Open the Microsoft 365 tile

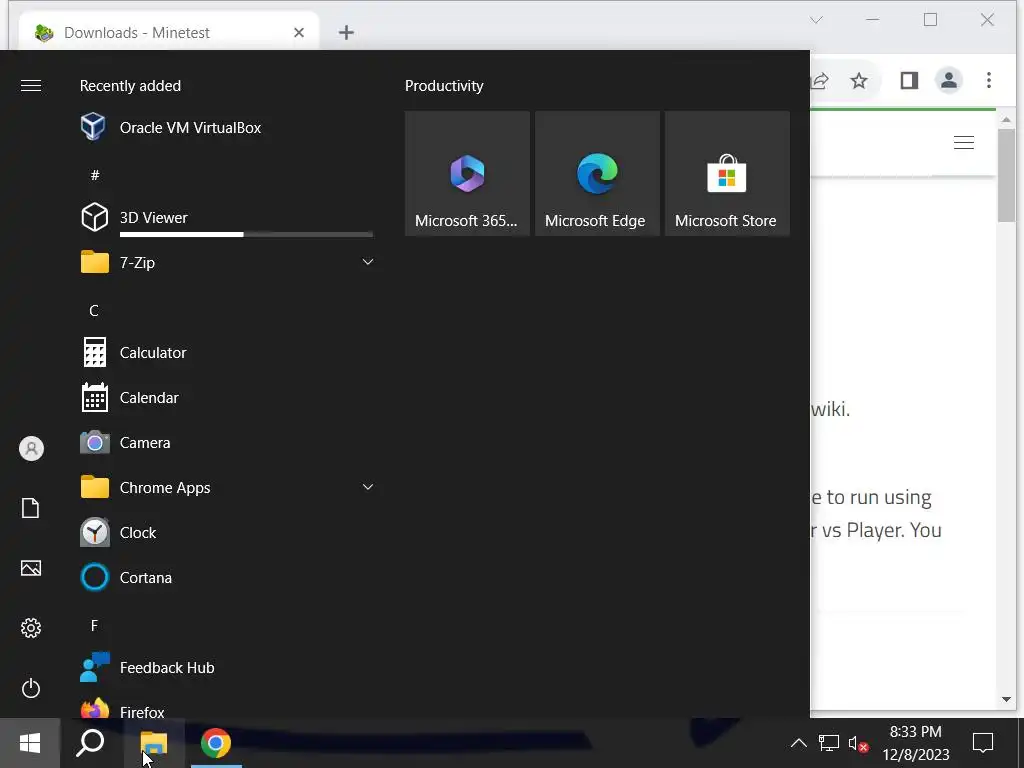[x=467, y=173]
